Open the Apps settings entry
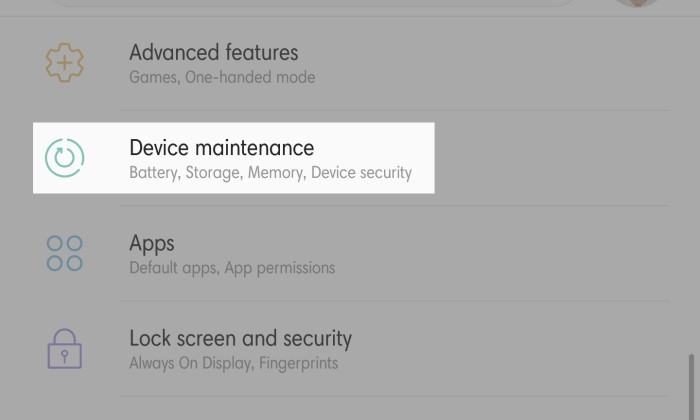Image resolution: width=700 pixels, height=420 pixels. coord(350,253)
